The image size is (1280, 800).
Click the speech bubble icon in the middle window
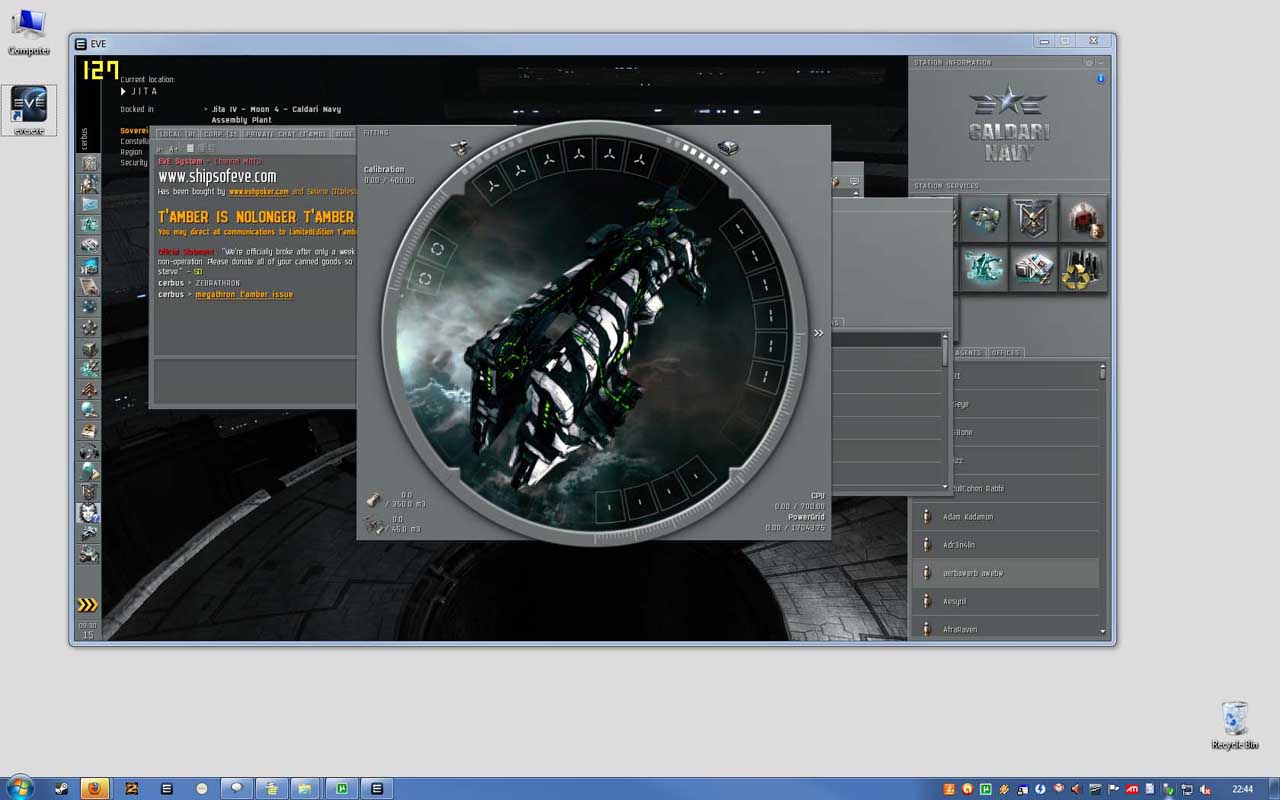[x=854, y=182]
